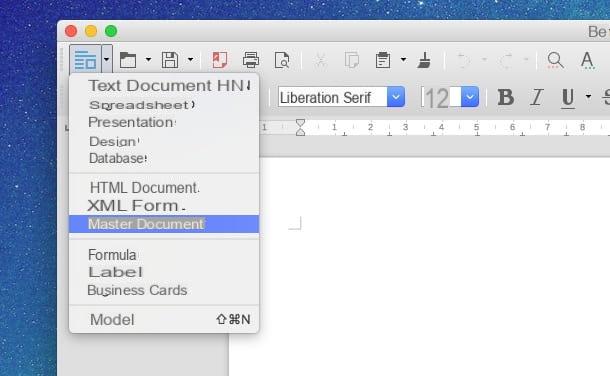Click the Paste clipboard icon
Screen dimensions: 610x376
point(383,60)
